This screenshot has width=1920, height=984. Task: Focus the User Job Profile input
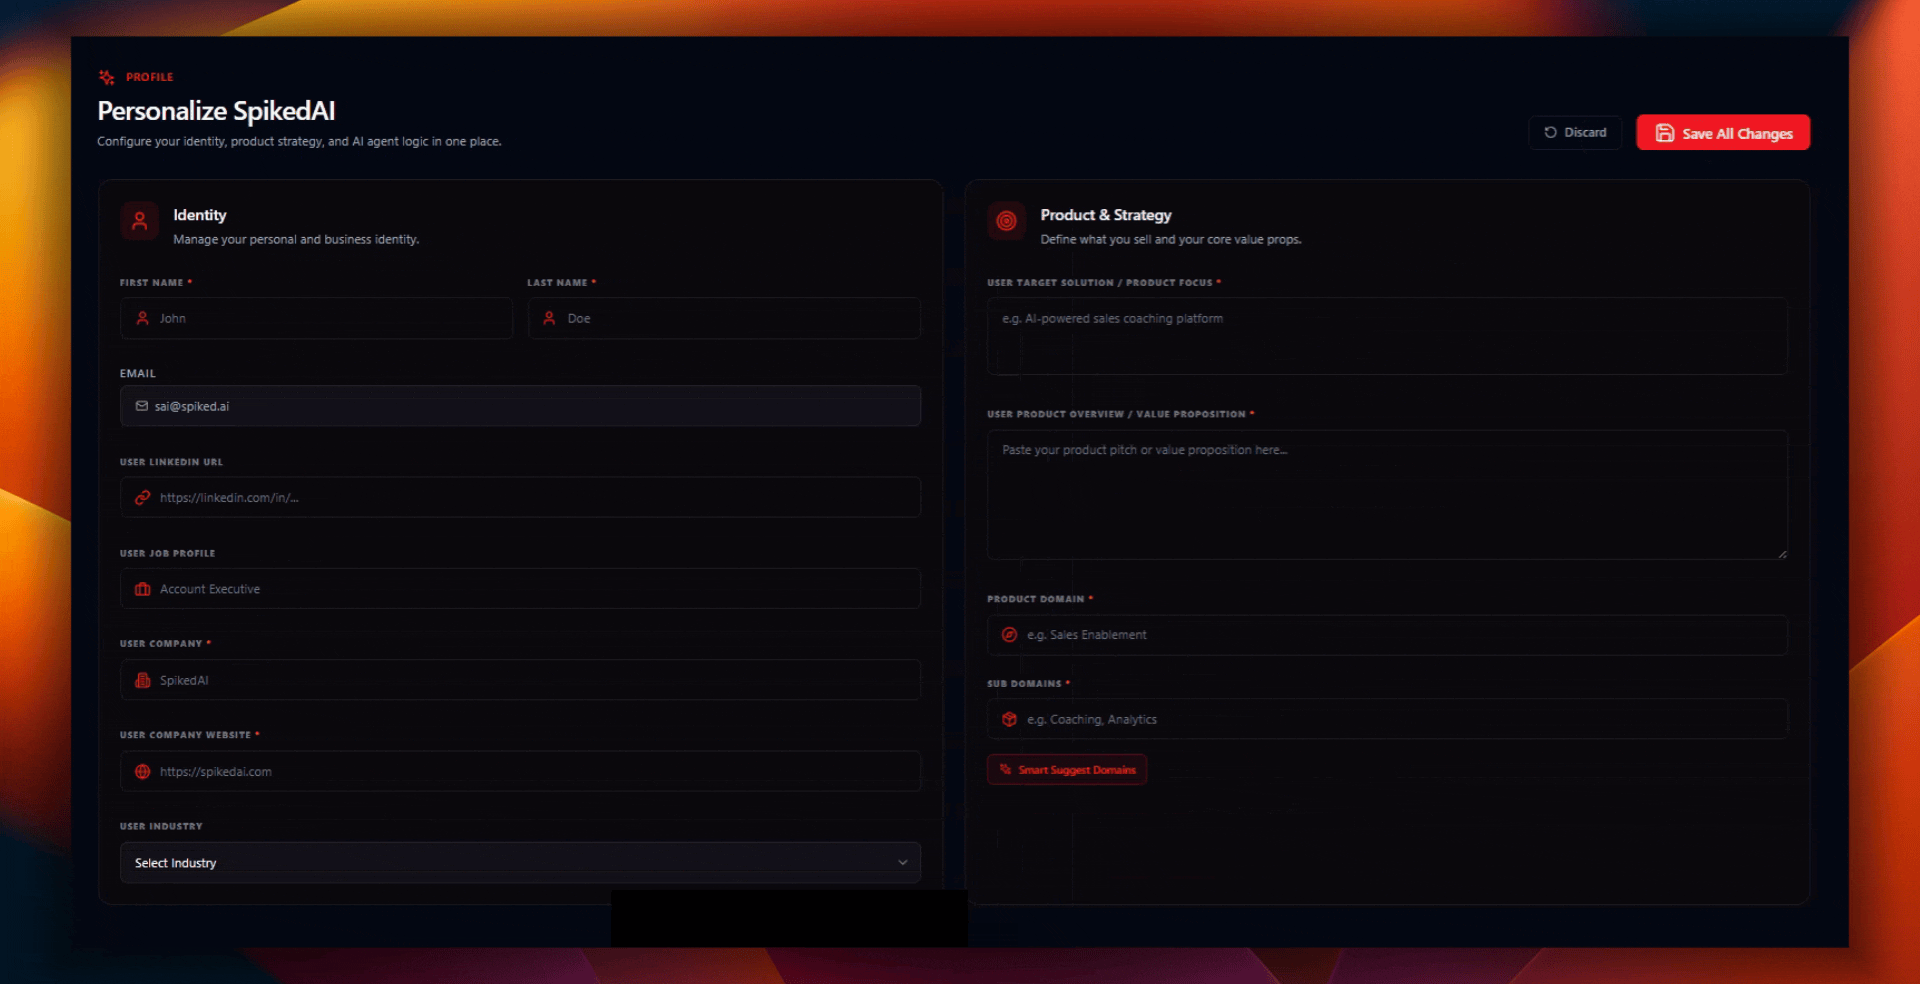(x=520, y=589)
